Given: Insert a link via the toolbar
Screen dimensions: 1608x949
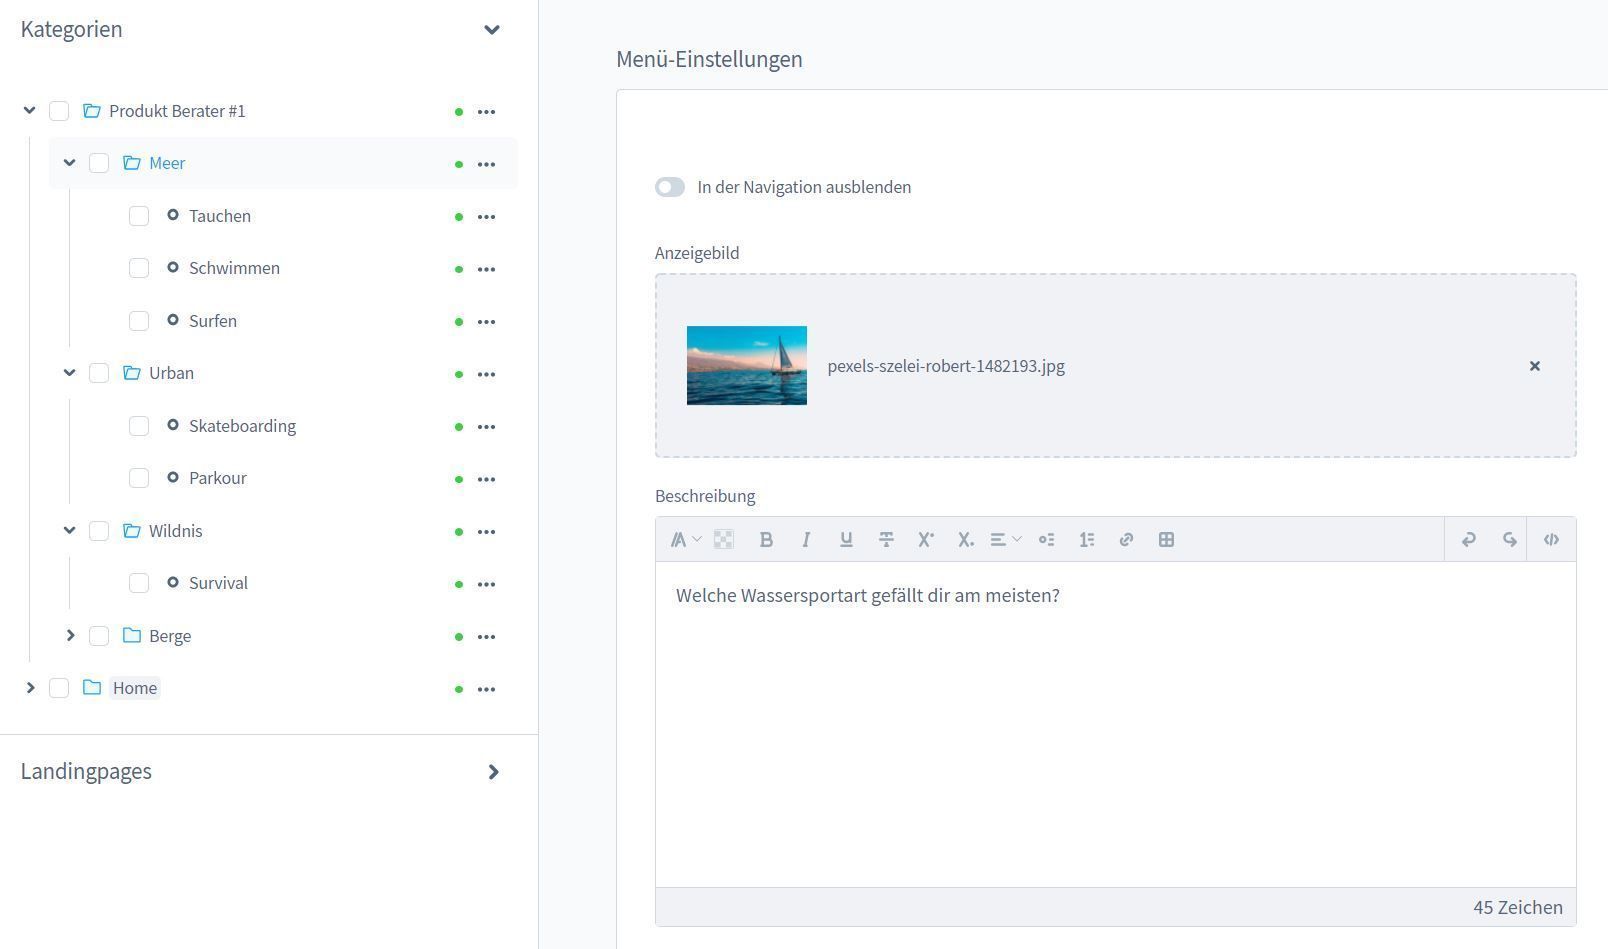Looking at the screenshot, I should pyautogui.click(x=1126, y=540).
